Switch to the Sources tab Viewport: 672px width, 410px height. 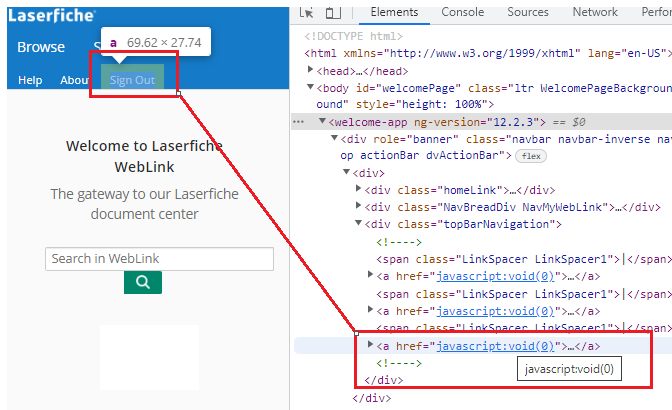coord(528,12)
